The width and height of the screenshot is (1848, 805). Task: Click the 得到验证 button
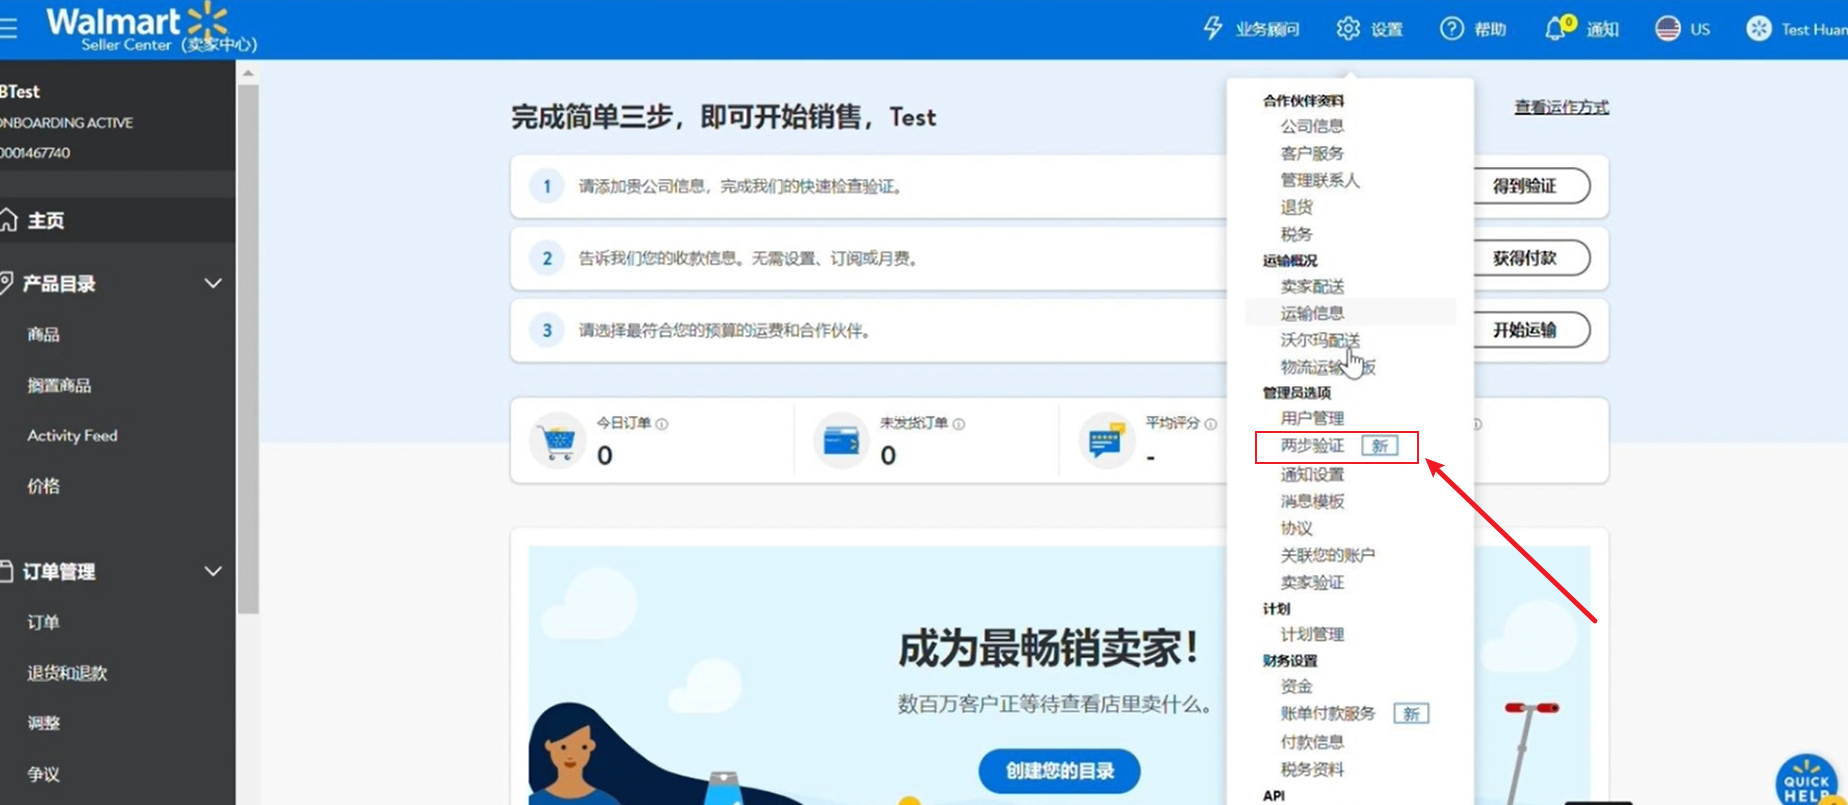[x=1524, y=186]
